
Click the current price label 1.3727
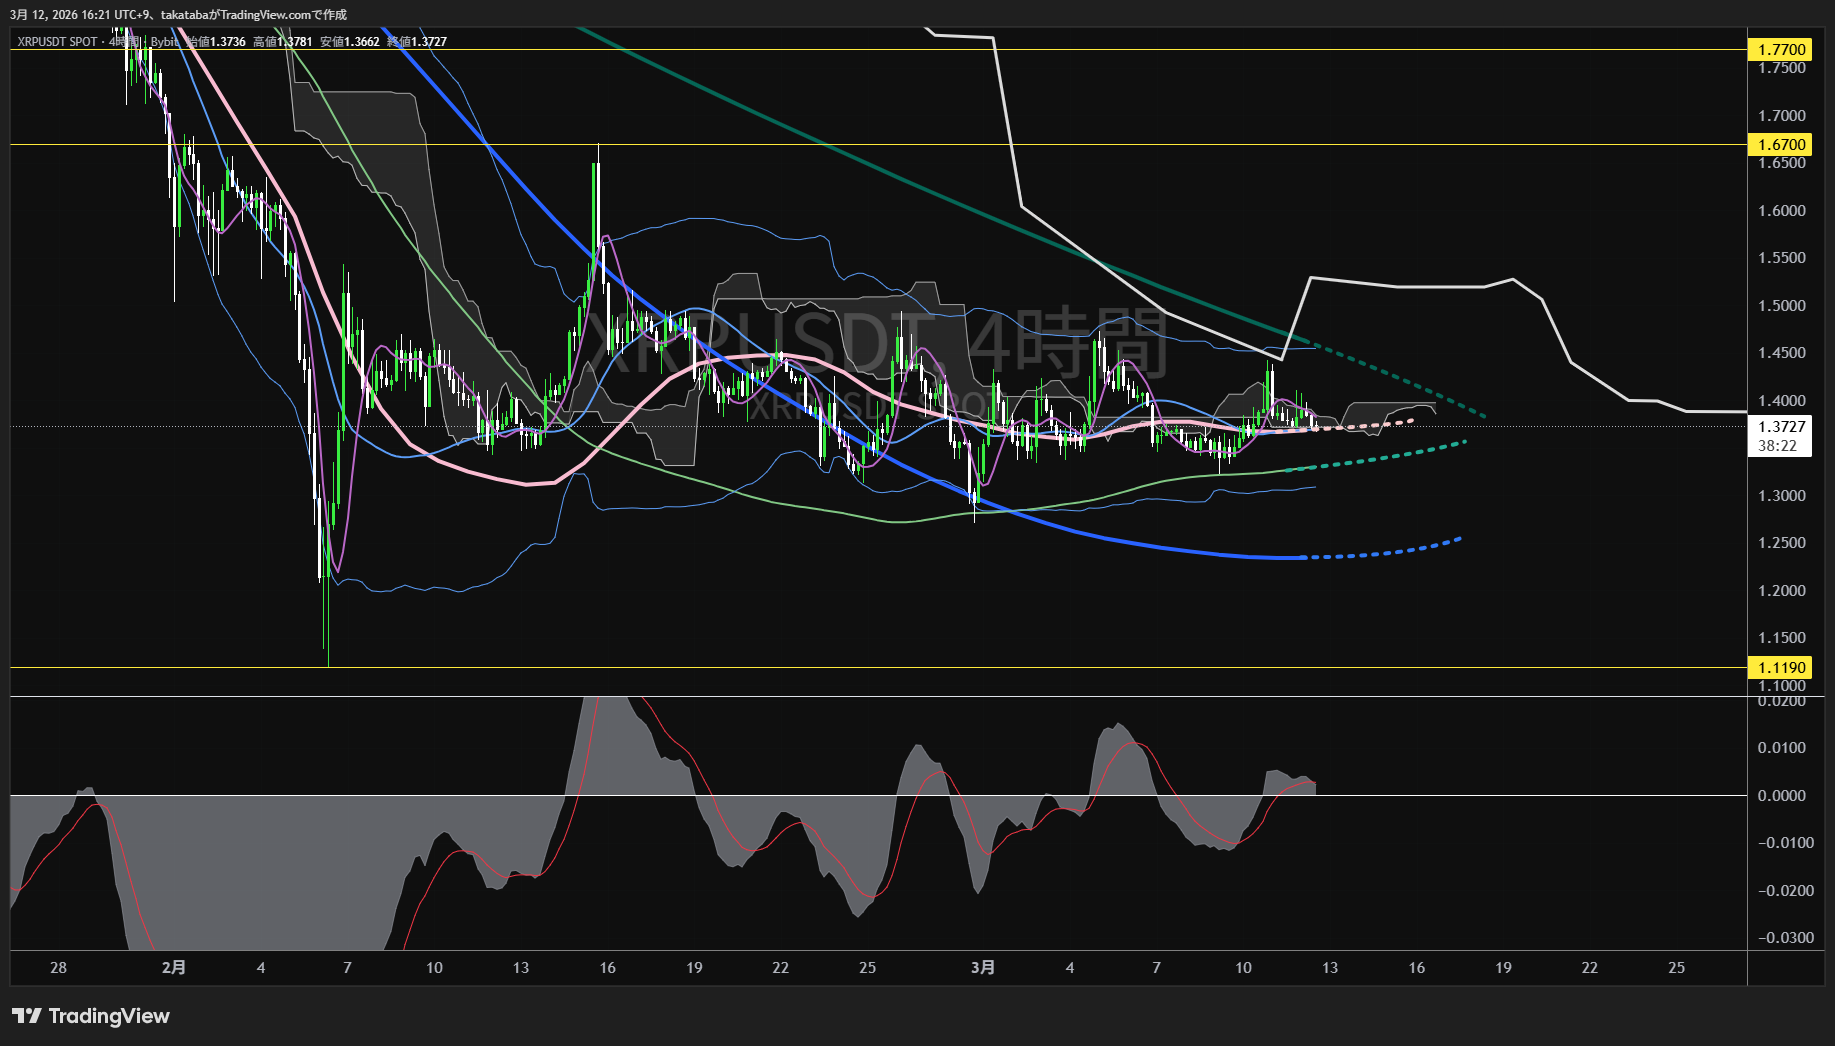tap(1782, 427)
